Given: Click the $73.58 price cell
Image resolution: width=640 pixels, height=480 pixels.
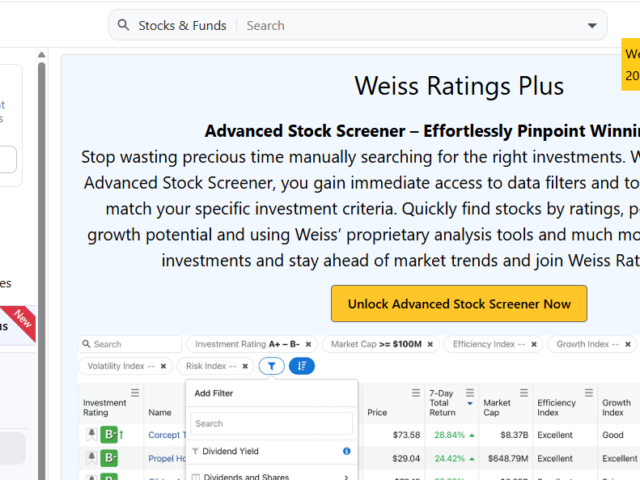Looking at the screenshot, I should tap(406, 435).
